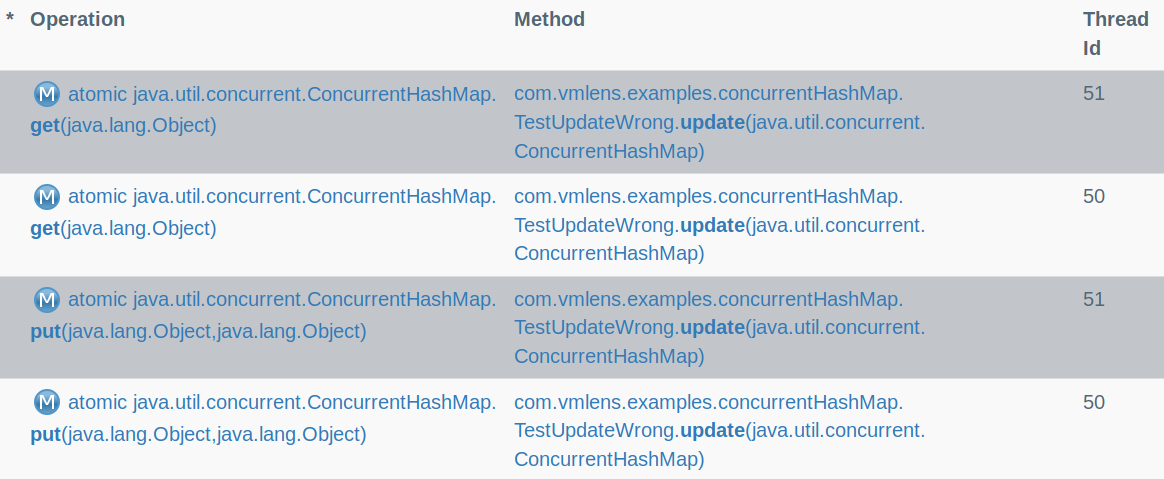Click the Operation column header

(x=77, y=19)
